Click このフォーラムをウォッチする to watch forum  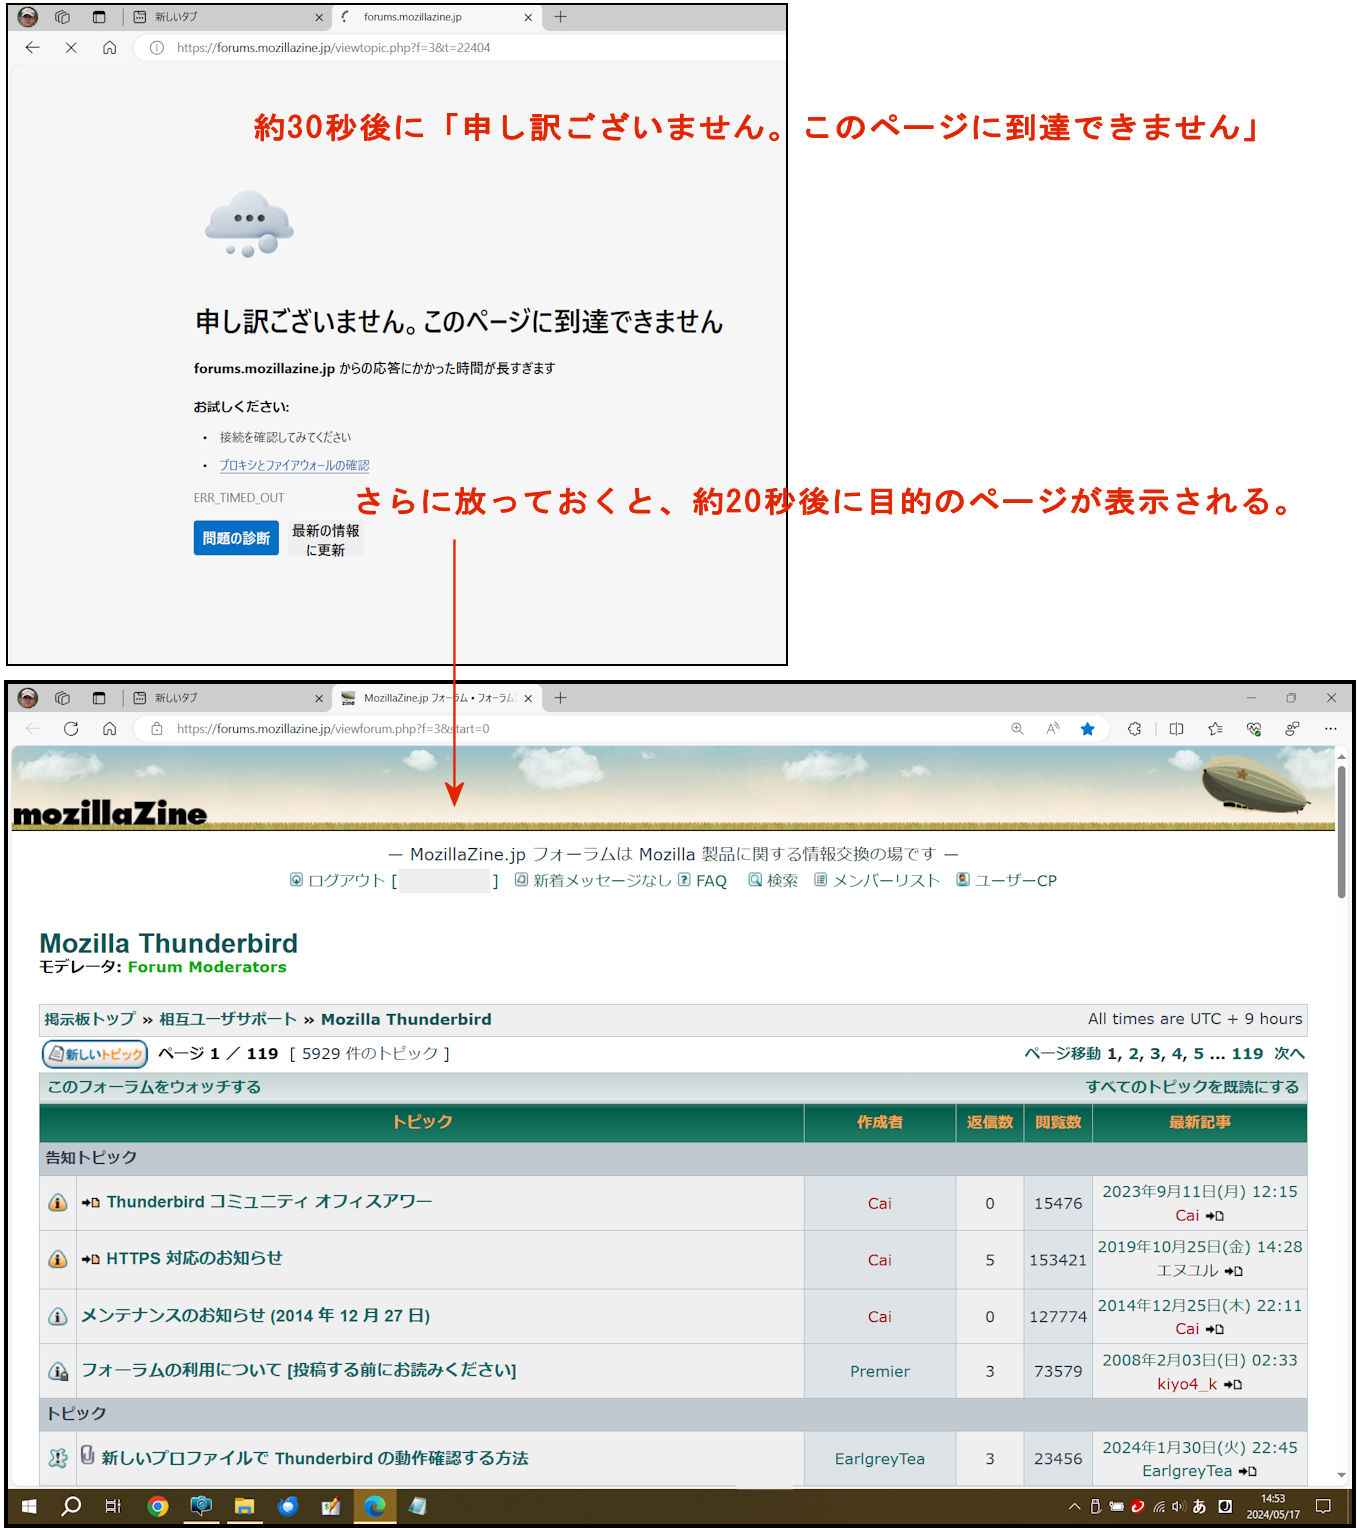[154, 1087]
